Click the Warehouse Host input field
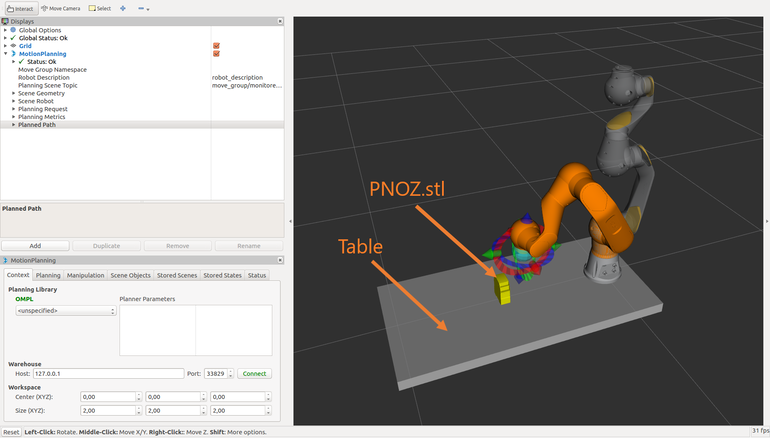Screen dimensions: 770x438 point(107,373)
